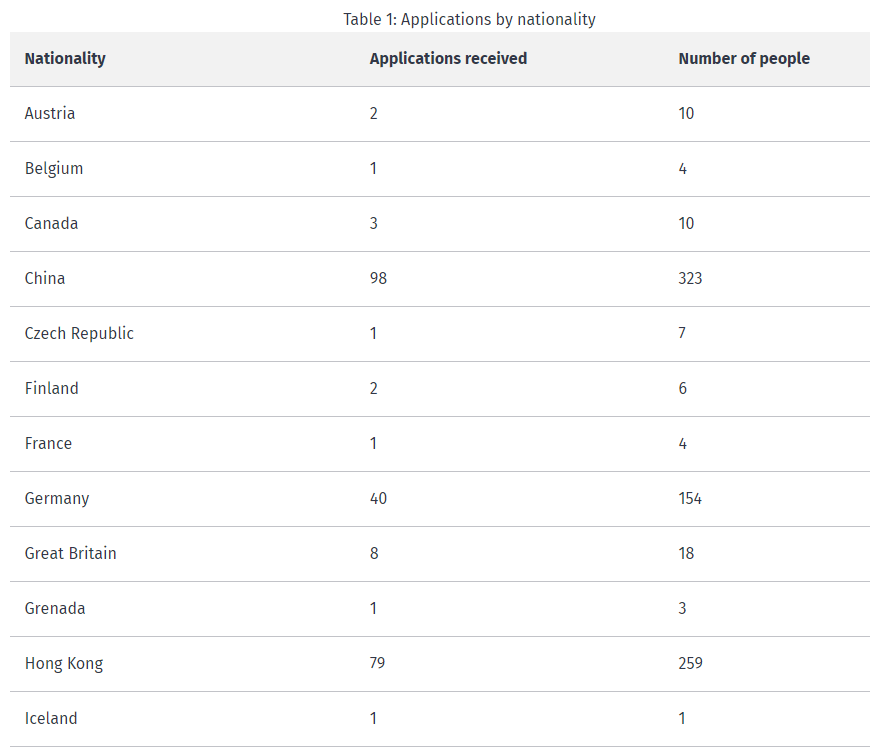This screenshot has width=870, height=749.
Task: Select the France row label
Action: [x=48, y=444]
